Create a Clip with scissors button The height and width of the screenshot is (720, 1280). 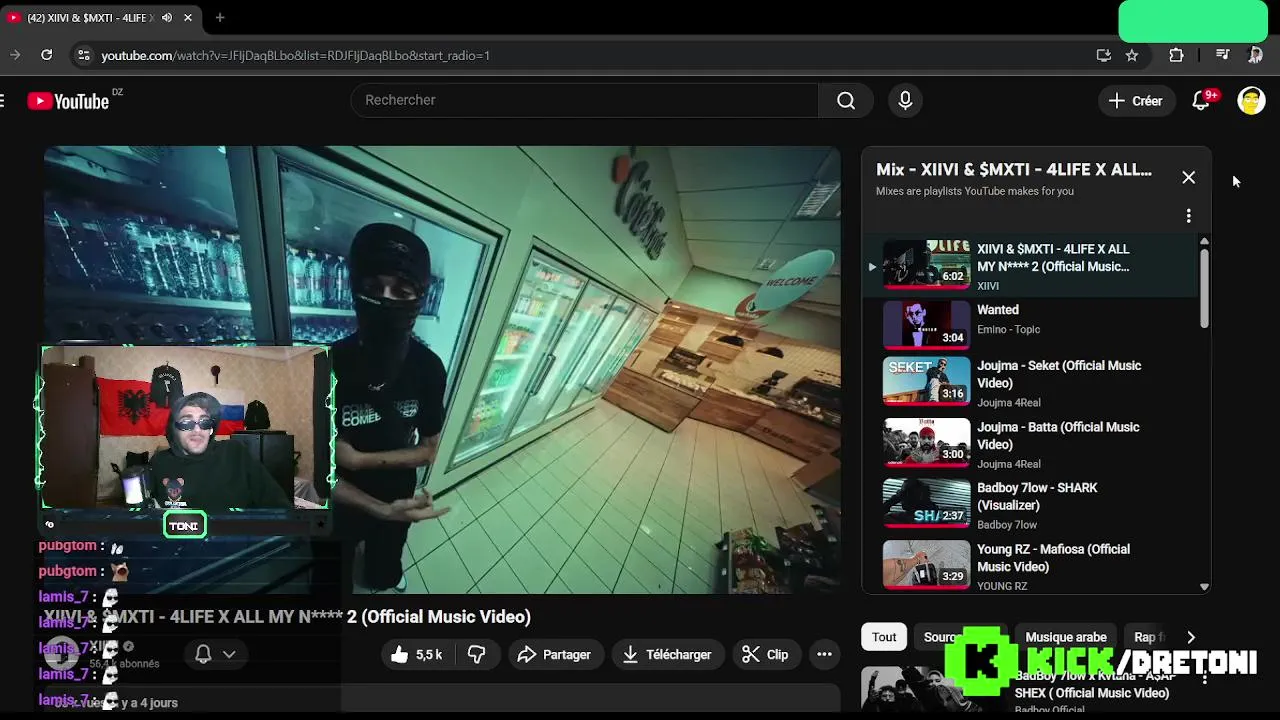pyautogui.click(x=766, y=654)
